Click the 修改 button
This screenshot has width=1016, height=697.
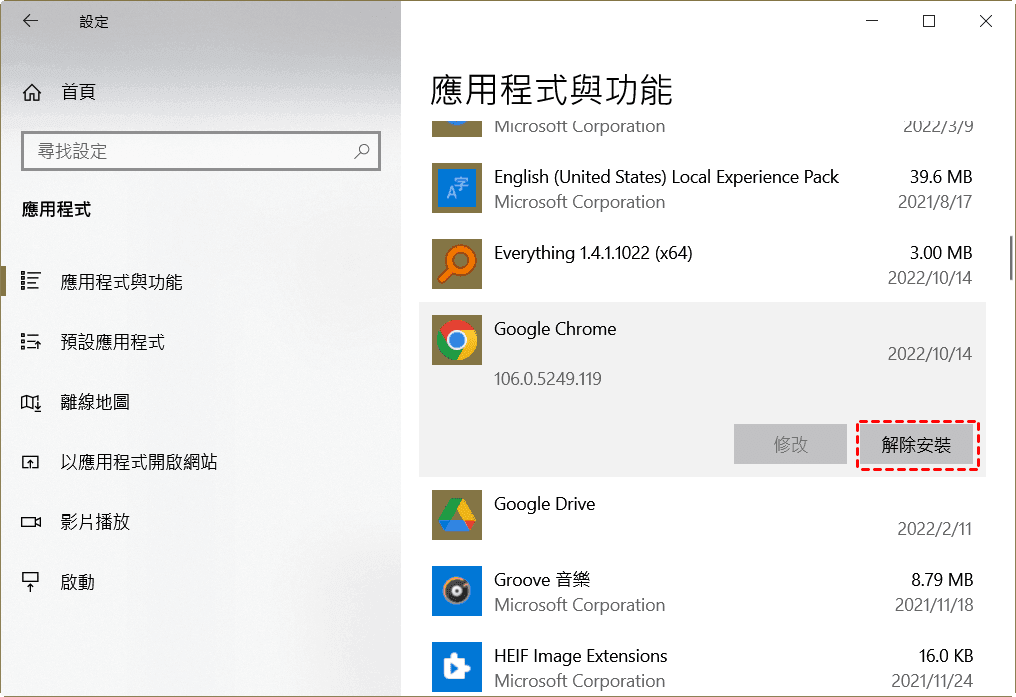[x=790, y=445]
